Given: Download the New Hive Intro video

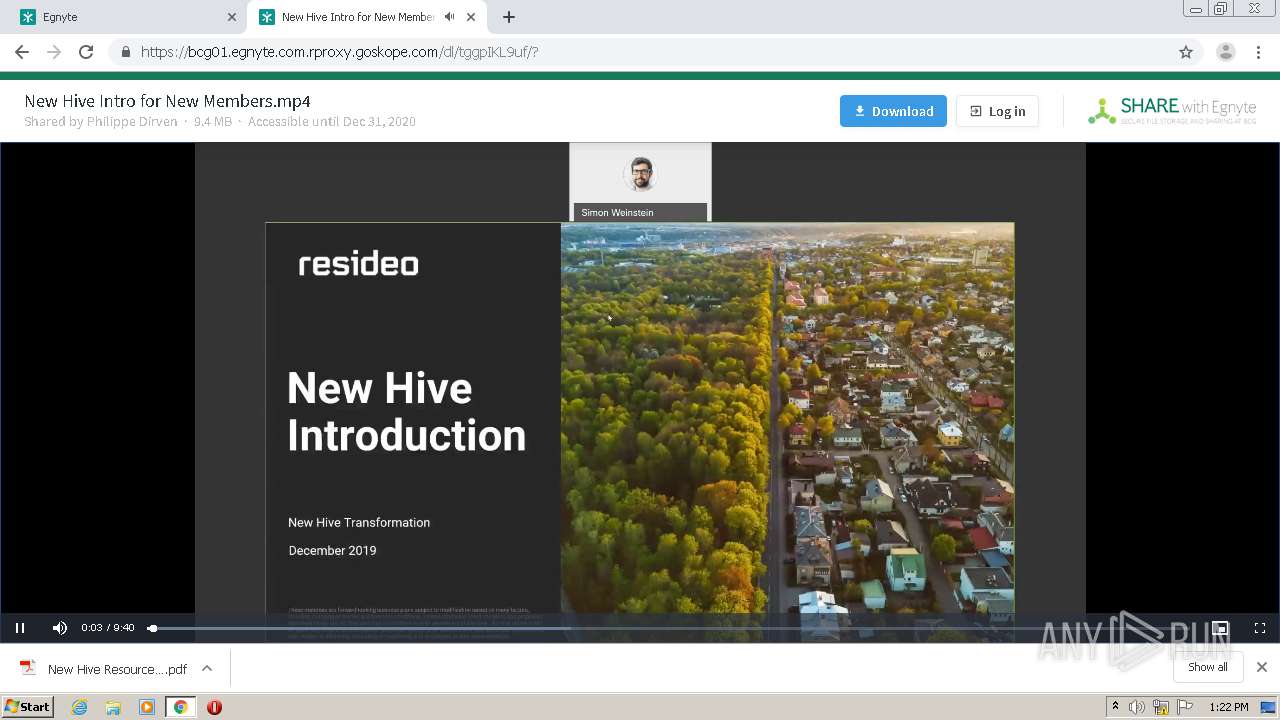Looking at the screenshot, I should click(893, 111).
